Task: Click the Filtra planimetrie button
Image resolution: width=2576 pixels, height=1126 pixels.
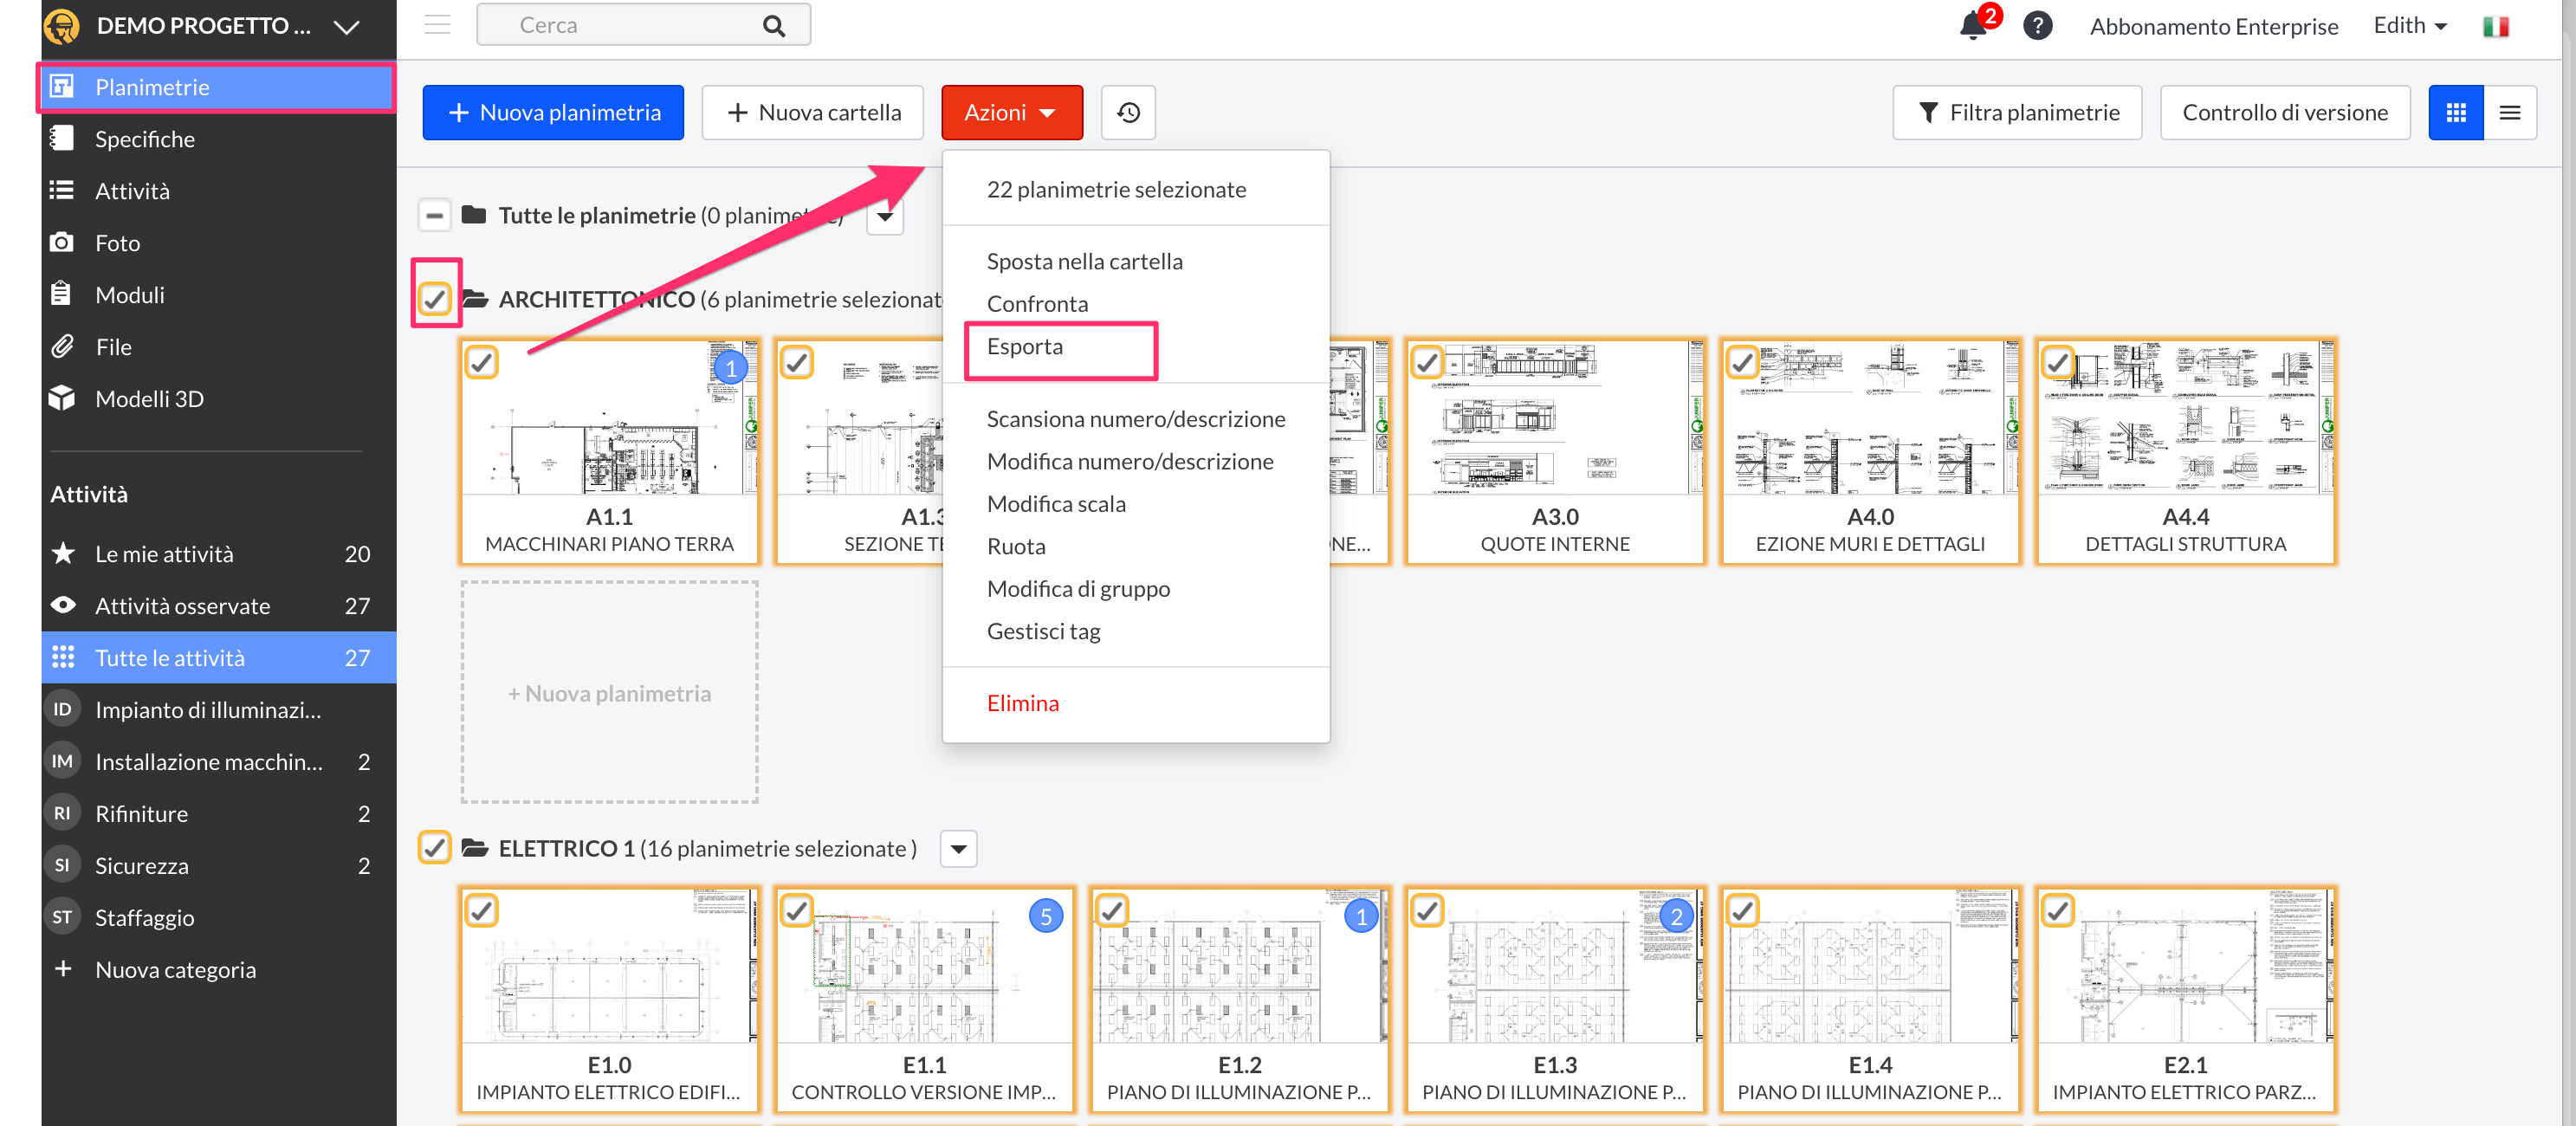Action: click(2016, 113)
